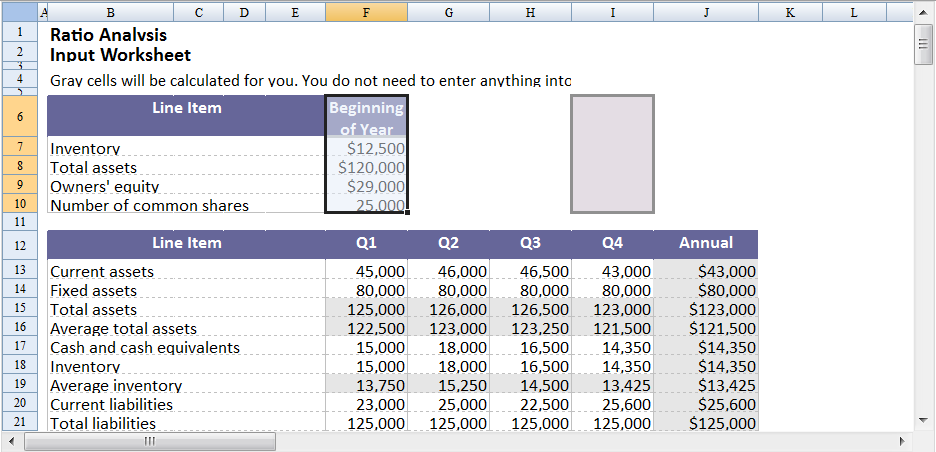The image size is (936, 452).
Task: Click the vertical scrollbar thumb
Action: click(922, 44)
